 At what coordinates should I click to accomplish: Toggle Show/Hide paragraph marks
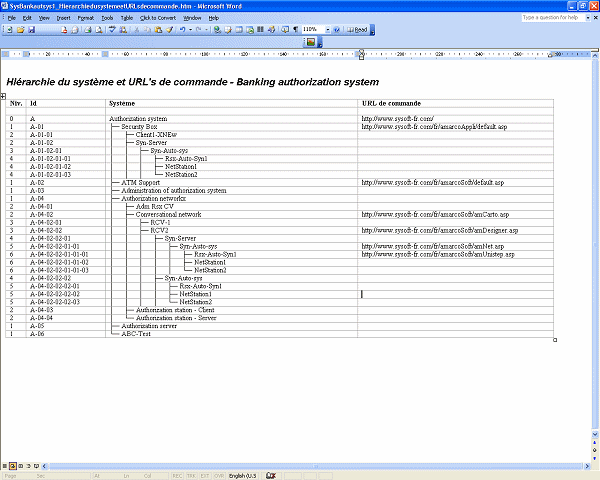pos(295,29)
